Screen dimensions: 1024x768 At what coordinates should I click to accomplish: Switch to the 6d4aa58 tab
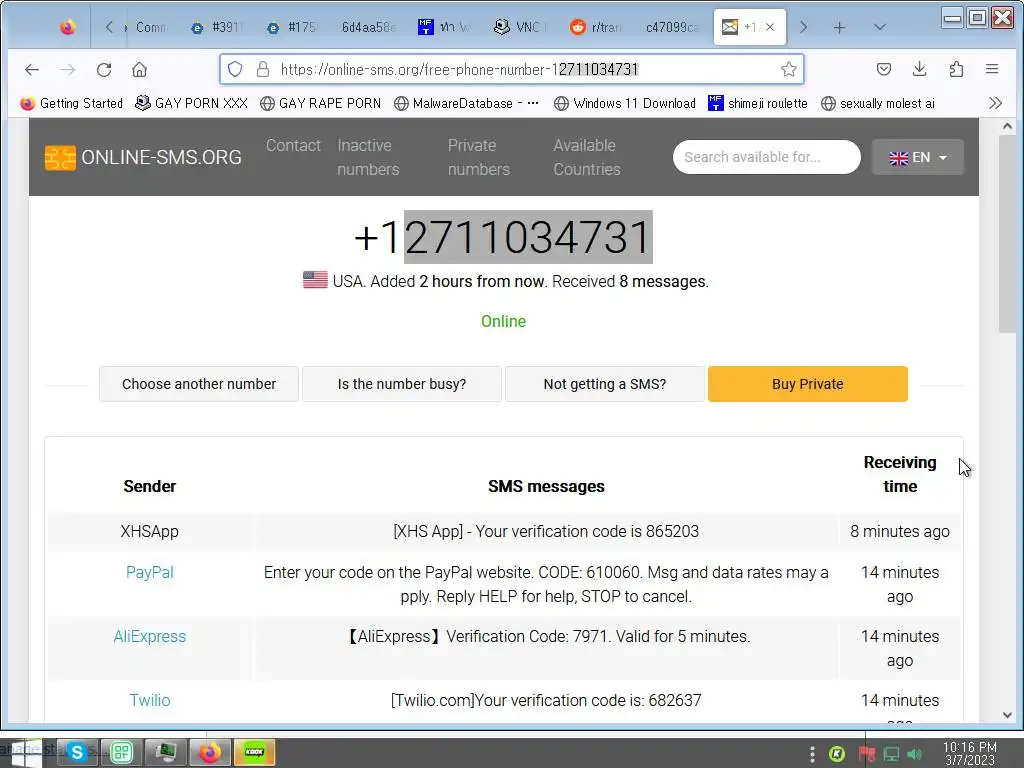click(x=368, y=27)
